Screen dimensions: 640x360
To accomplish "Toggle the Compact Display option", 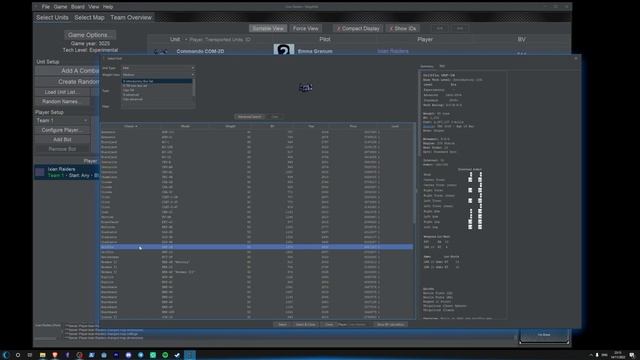I will pos(358,29).
